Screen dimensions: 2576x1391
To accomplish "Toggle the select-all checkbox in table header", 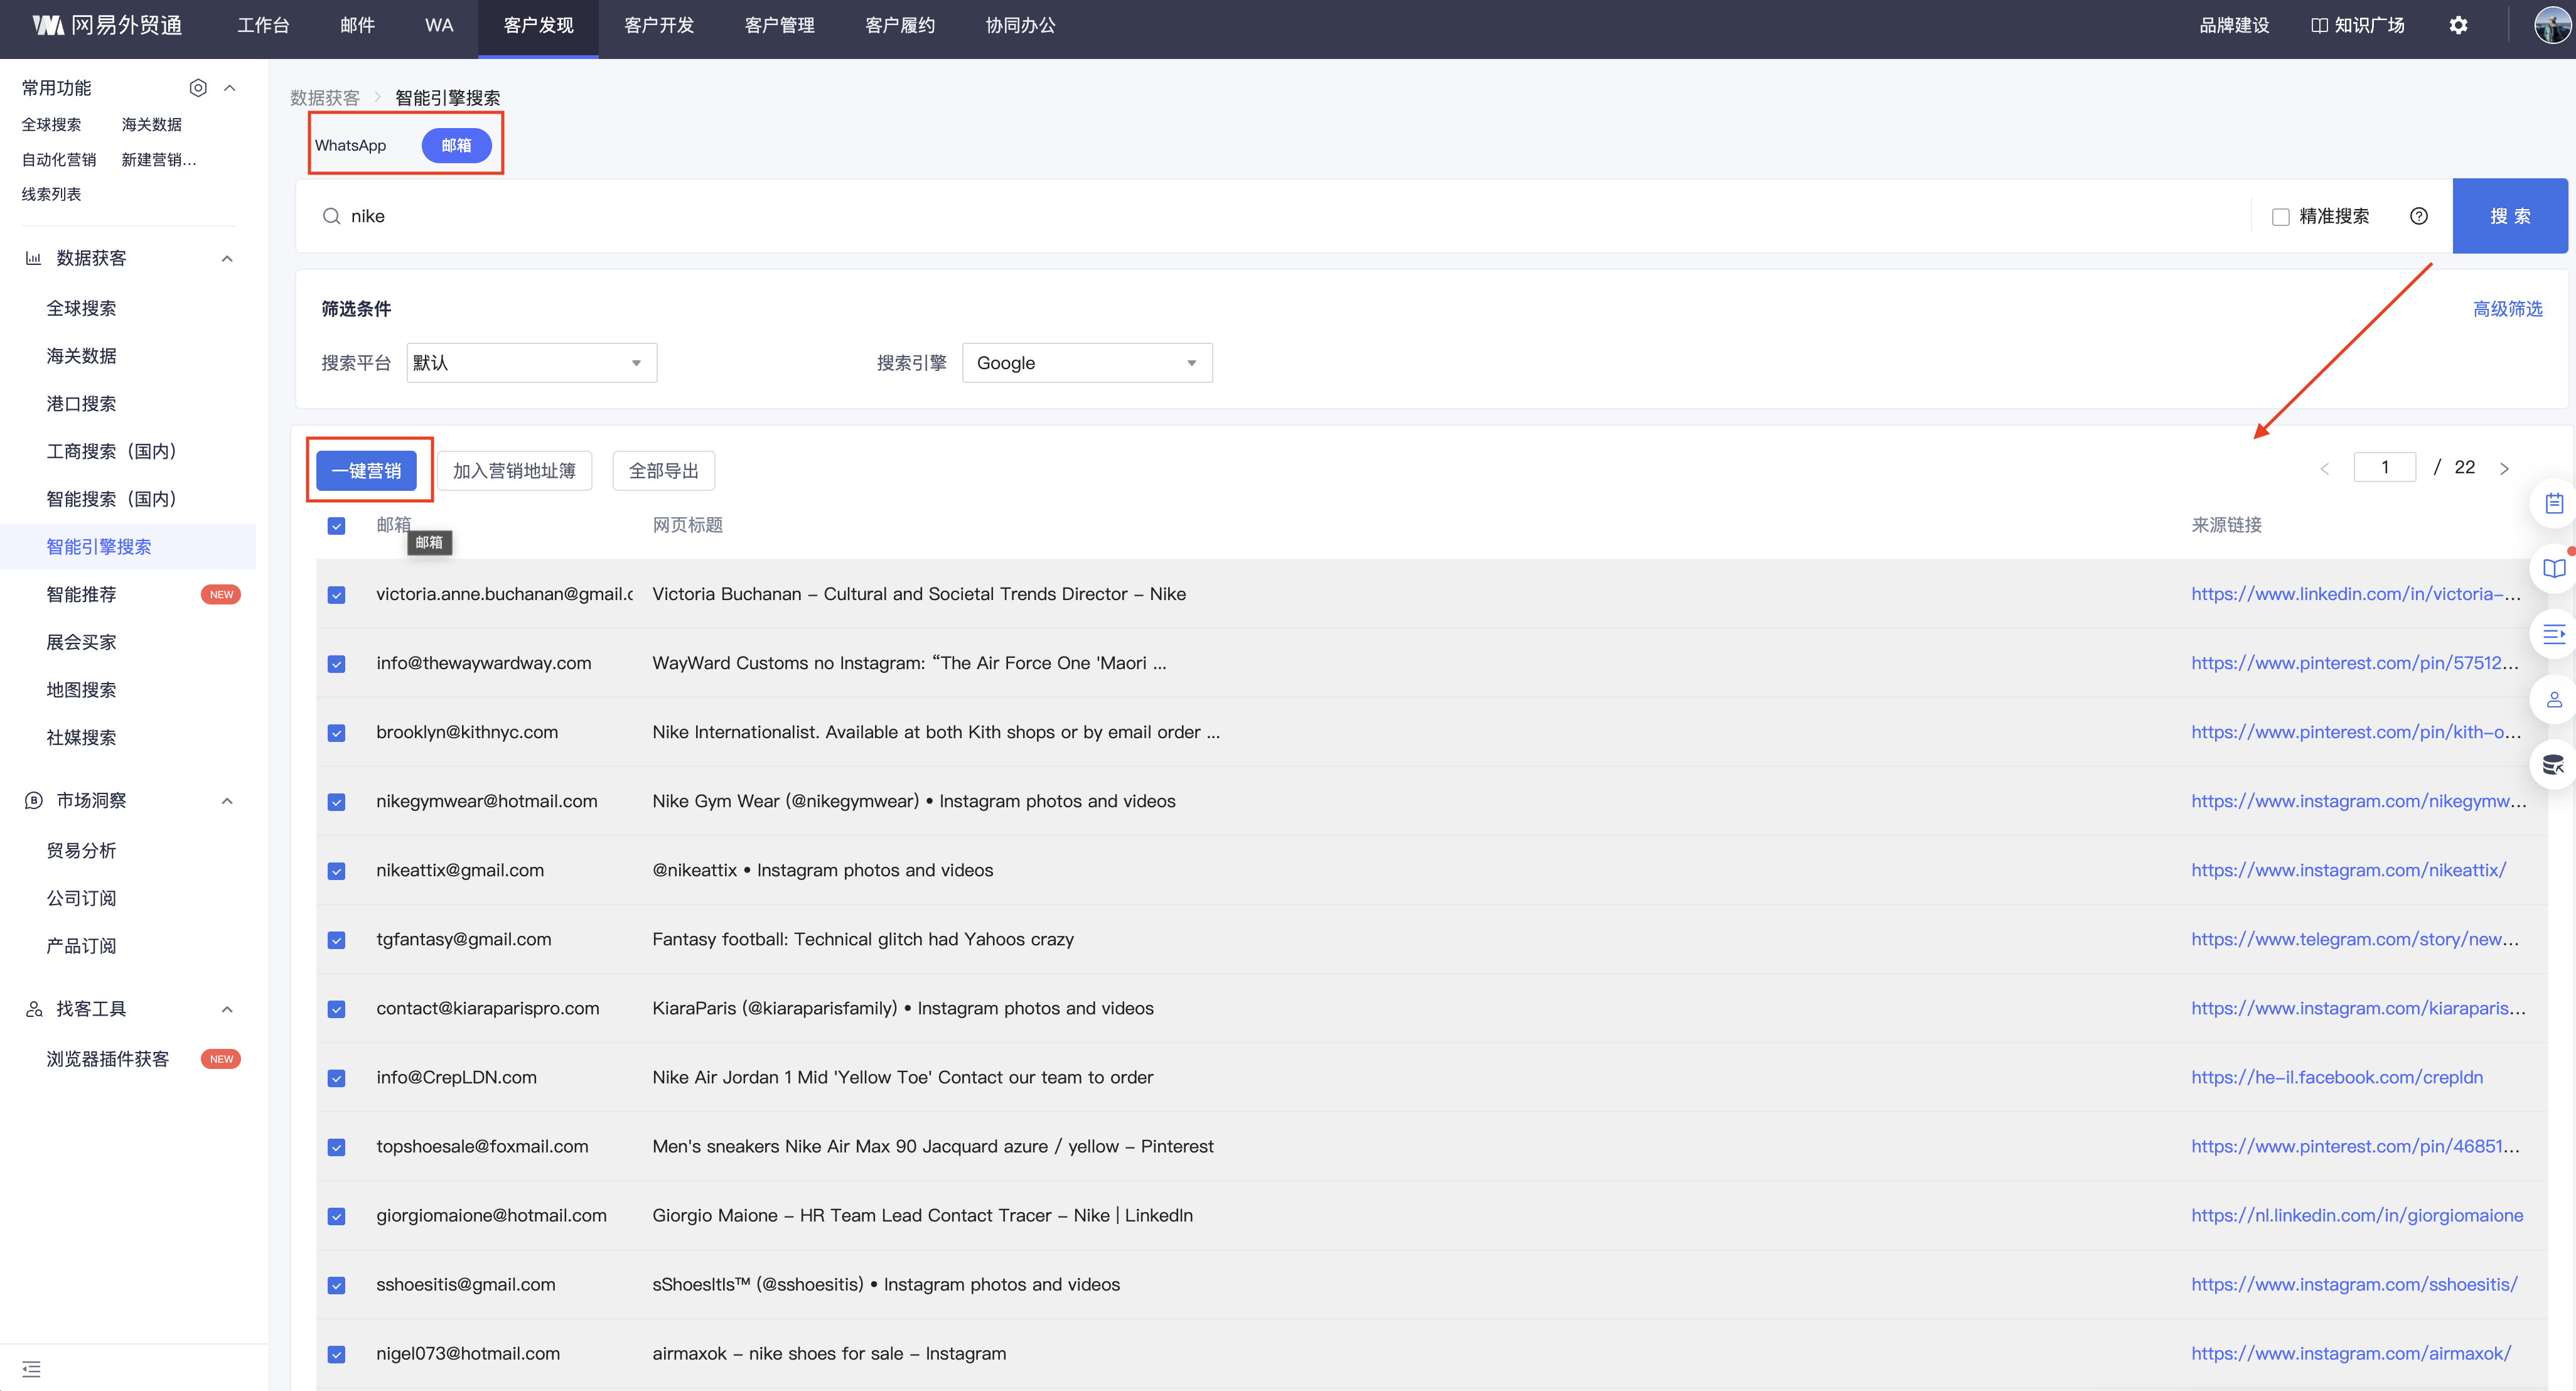I will coord(336,526).
